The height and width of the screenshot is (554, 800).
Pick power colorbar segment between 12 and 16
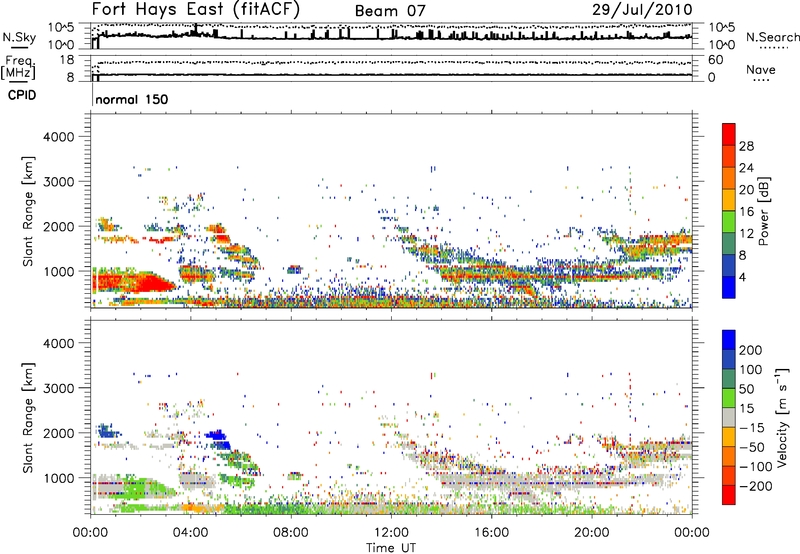(729, 222)
